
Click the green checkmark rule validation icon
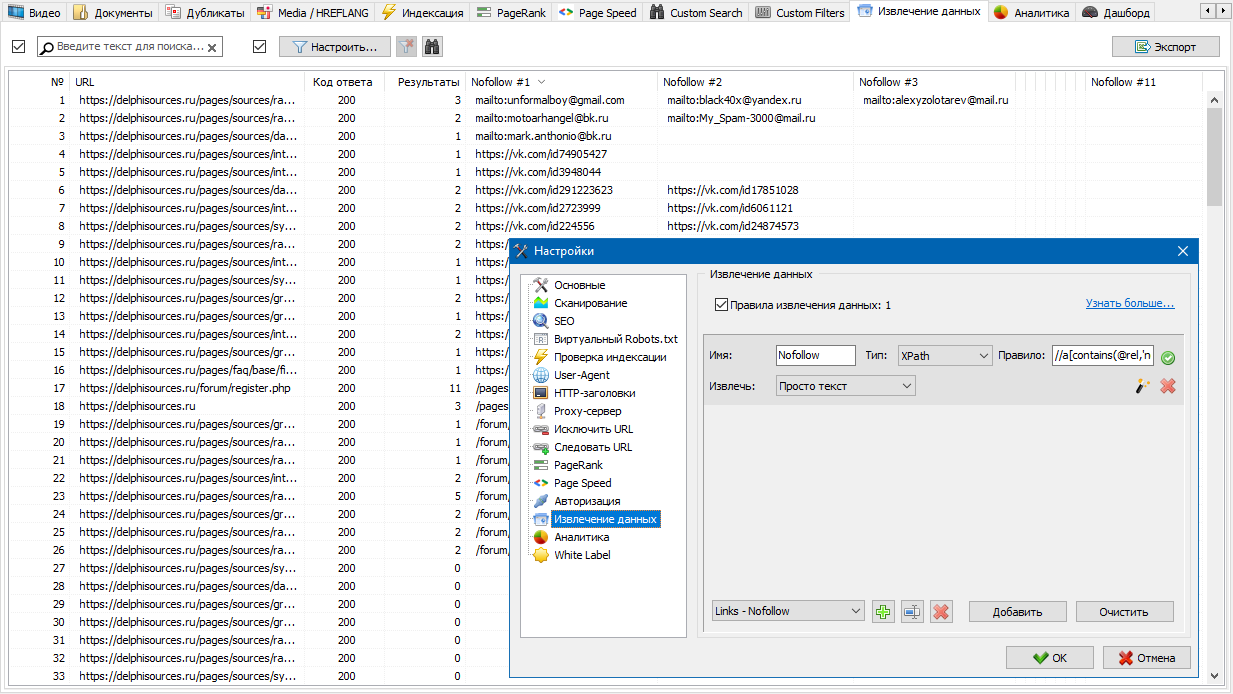tap(1168, 357)
